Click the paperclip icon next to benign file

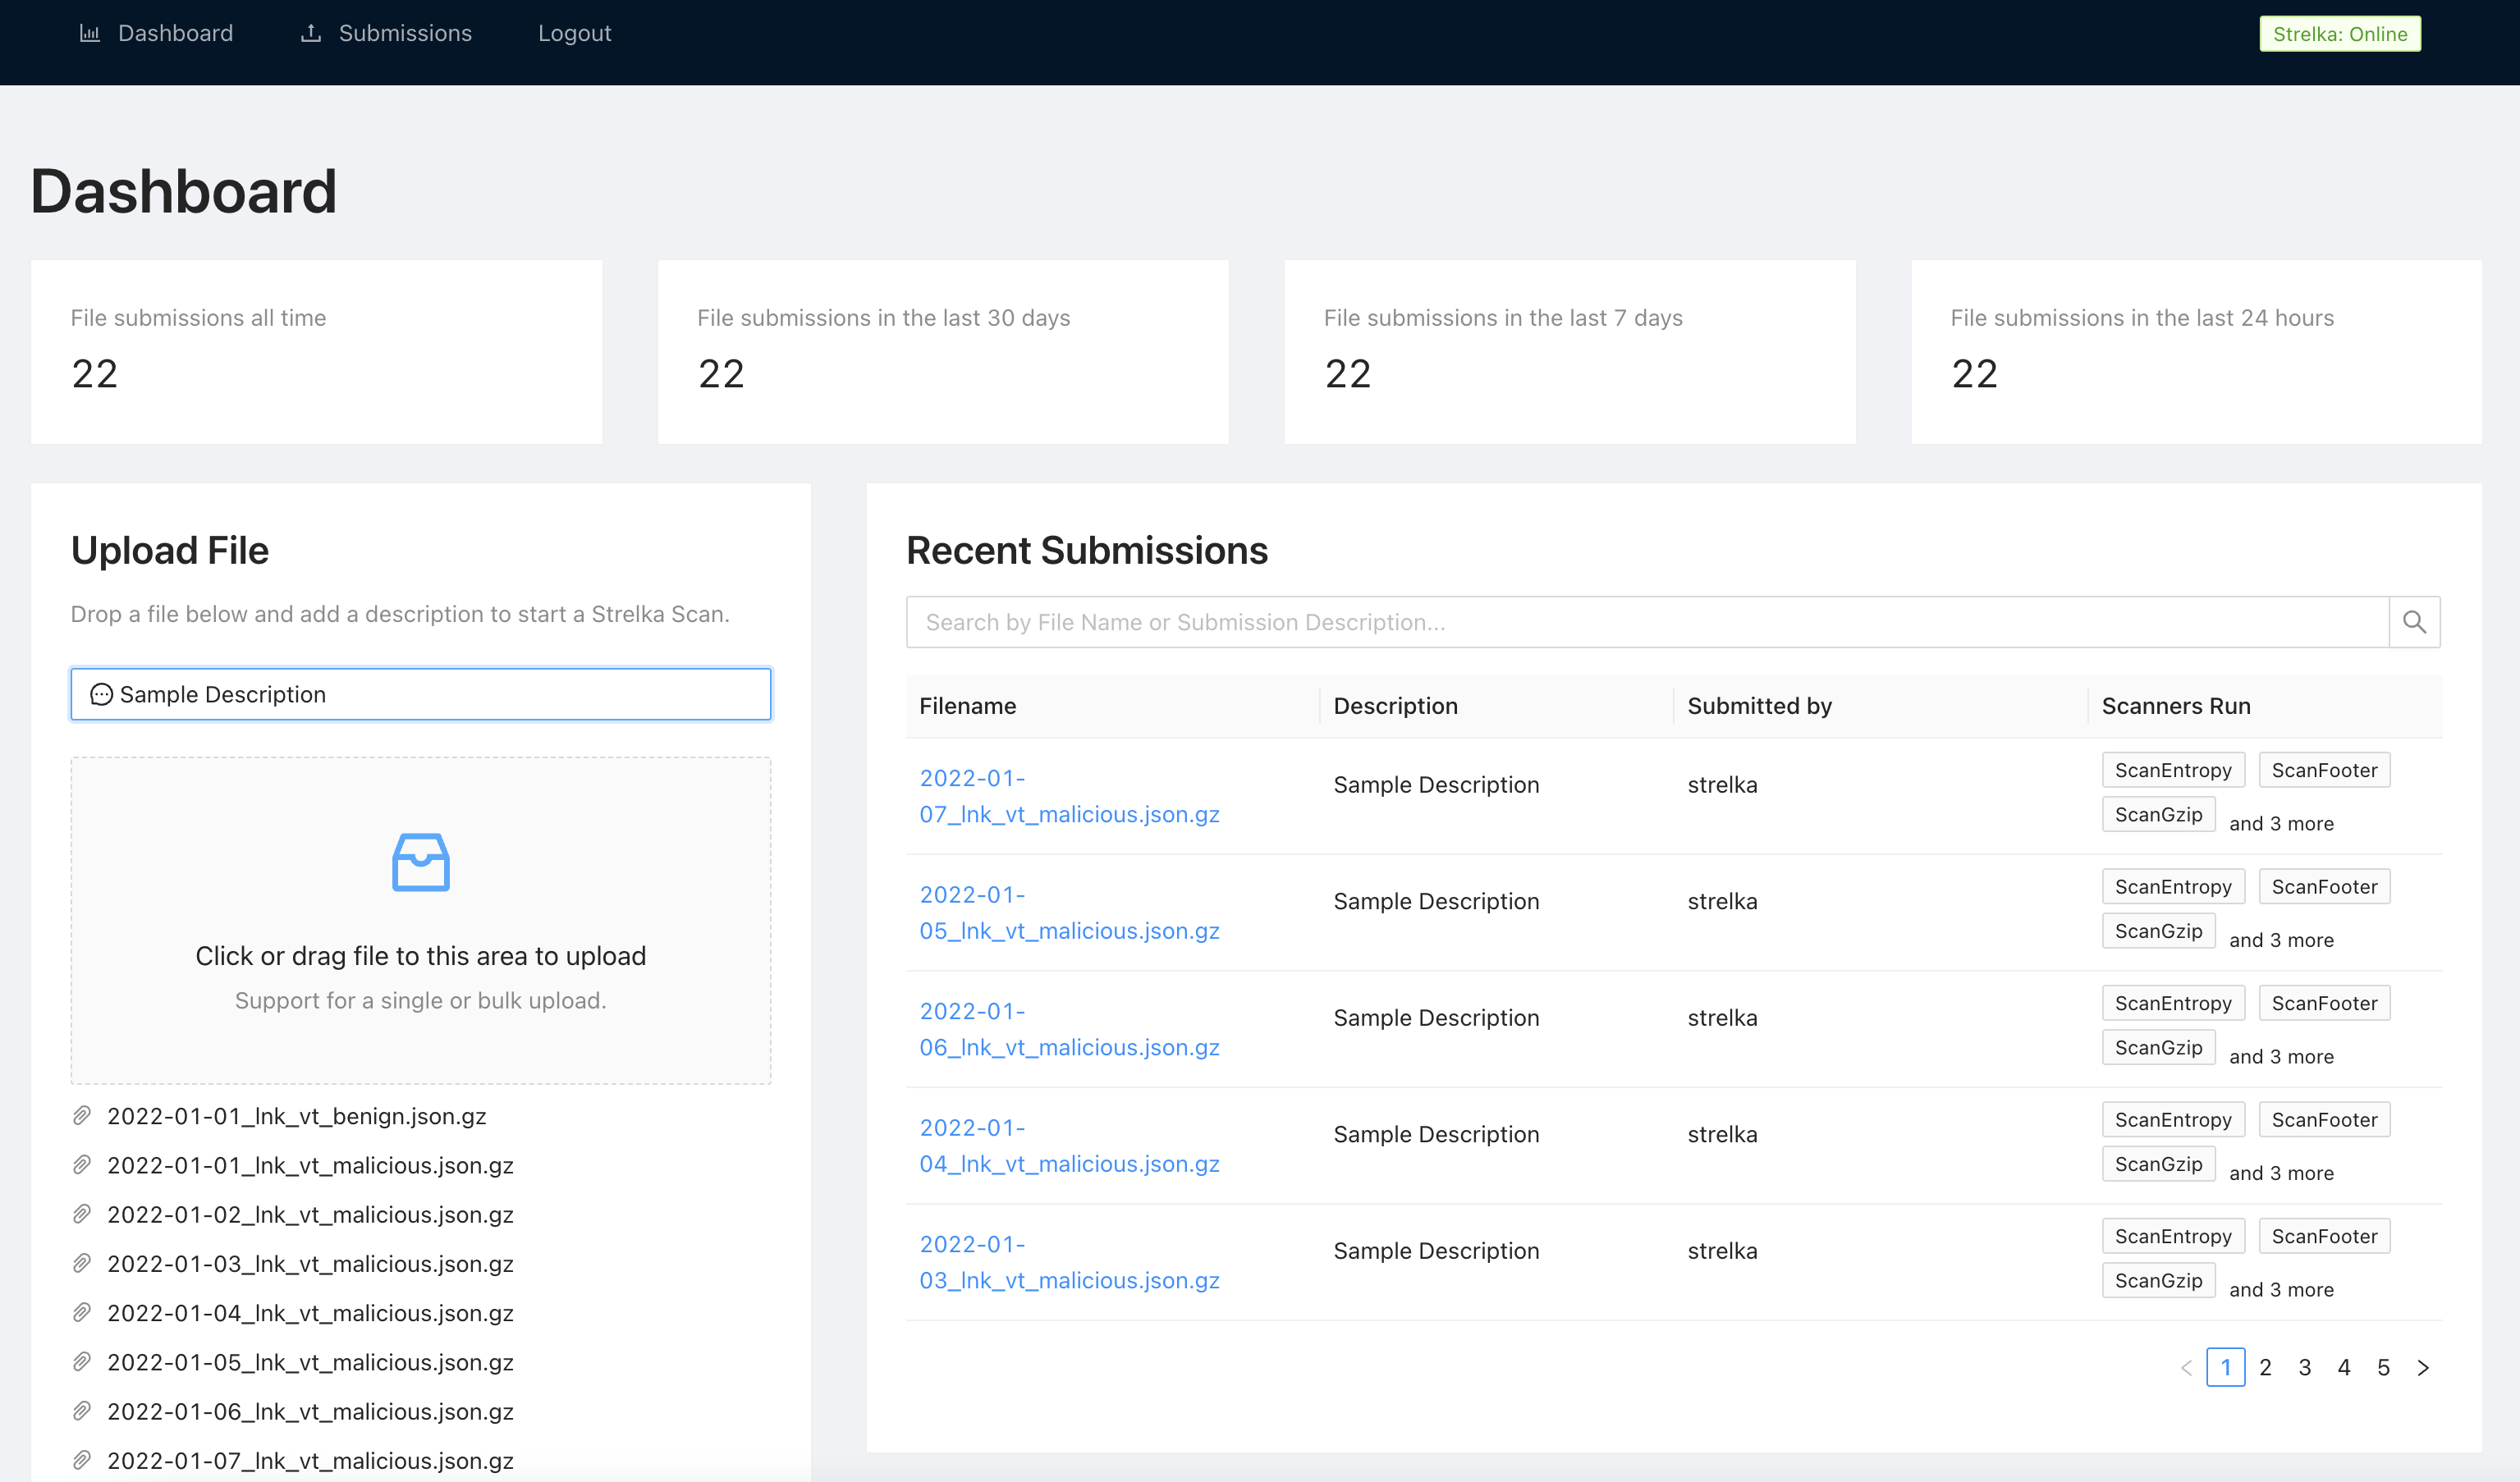pyautogui.click(x=83, y=1115)
